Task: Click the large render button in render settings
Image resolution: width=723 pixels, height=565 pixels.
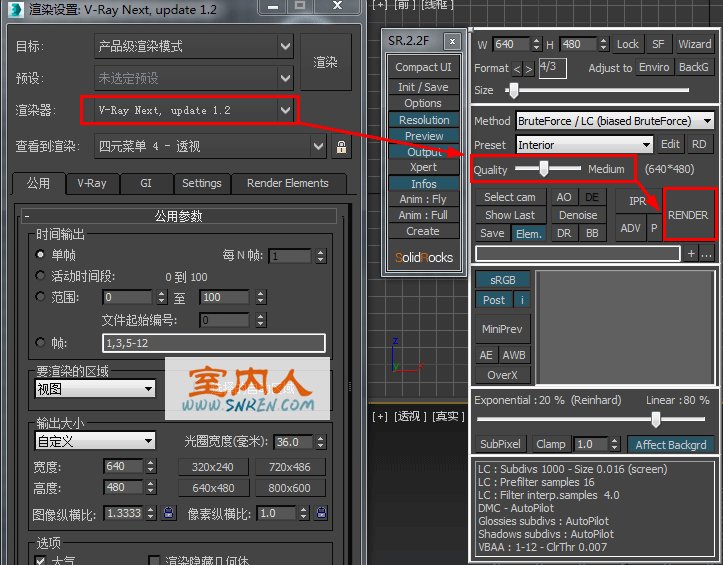Action: pyautogui.click(x=326, y=62)
